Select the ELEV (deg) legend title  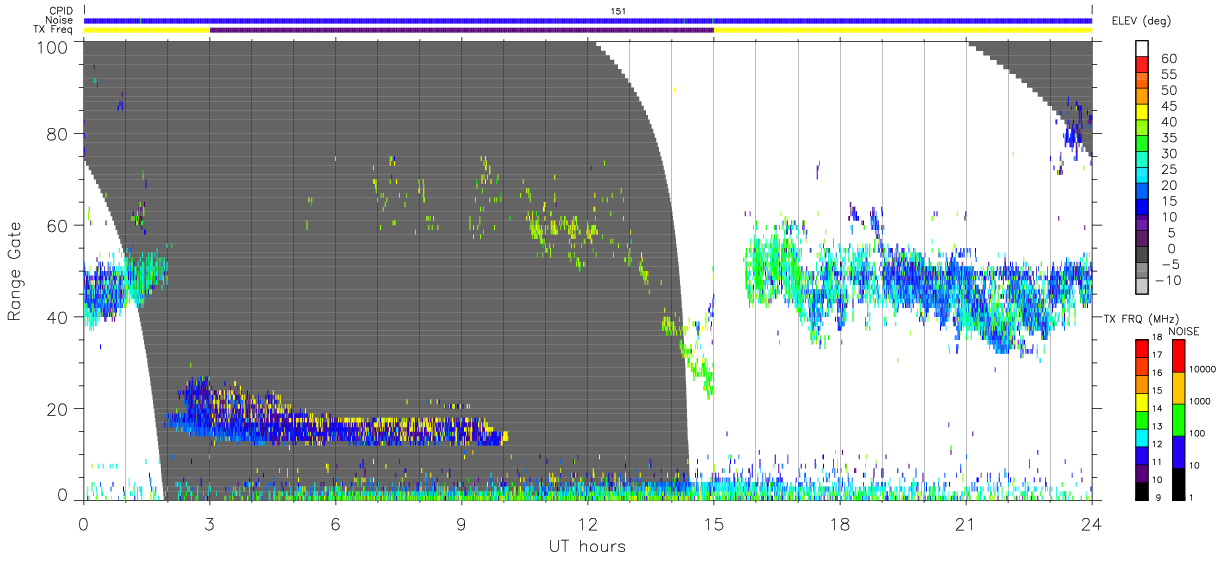1141,20
